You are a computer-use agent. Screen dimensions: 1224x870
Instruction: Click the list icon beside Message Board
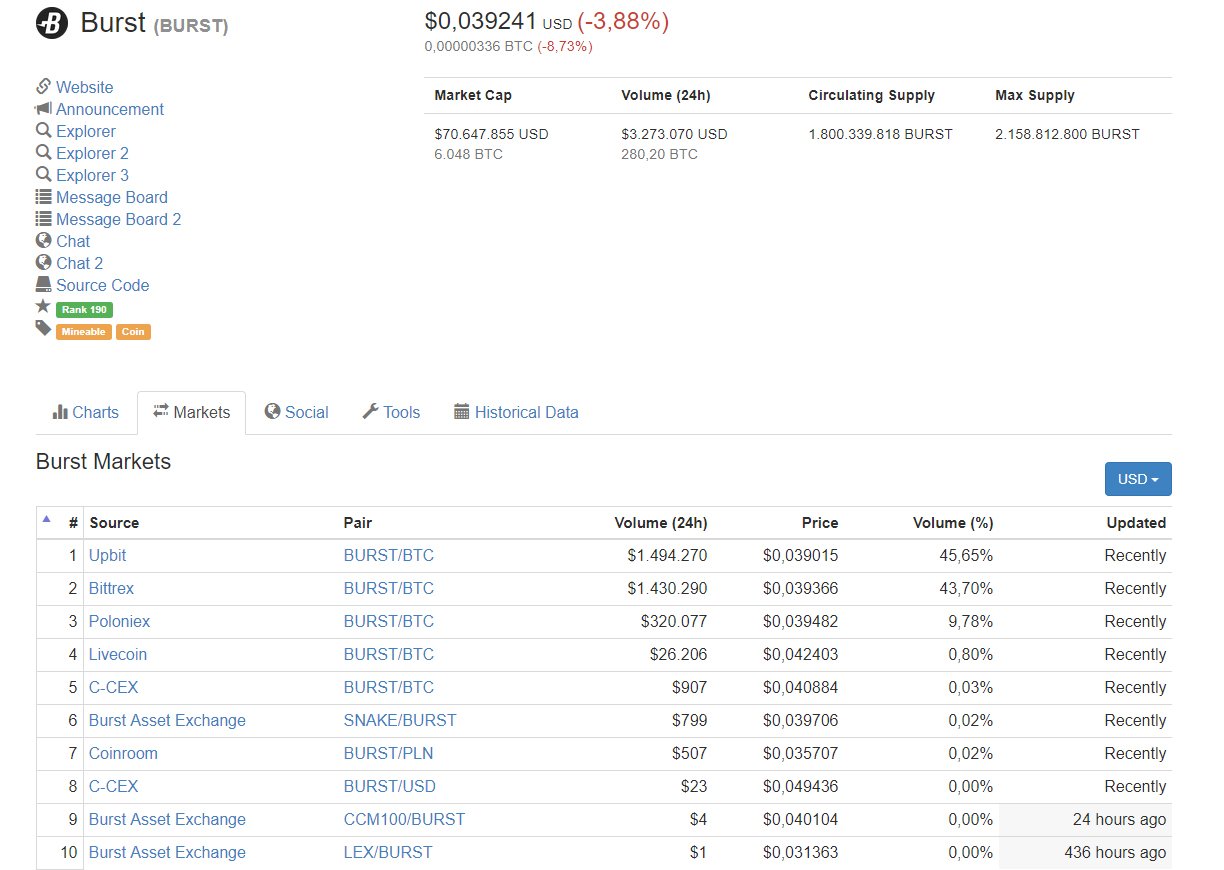43,196
